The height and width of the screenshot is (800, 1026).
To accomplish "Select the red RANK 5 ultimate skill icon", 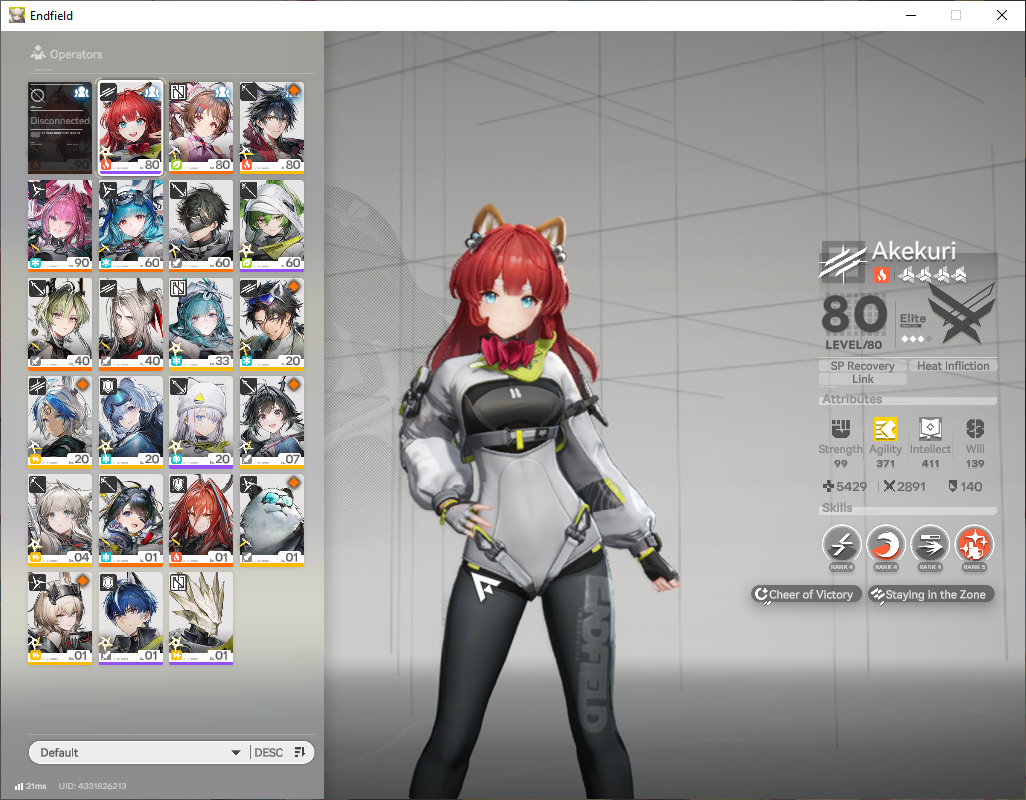I will [974, 544].
